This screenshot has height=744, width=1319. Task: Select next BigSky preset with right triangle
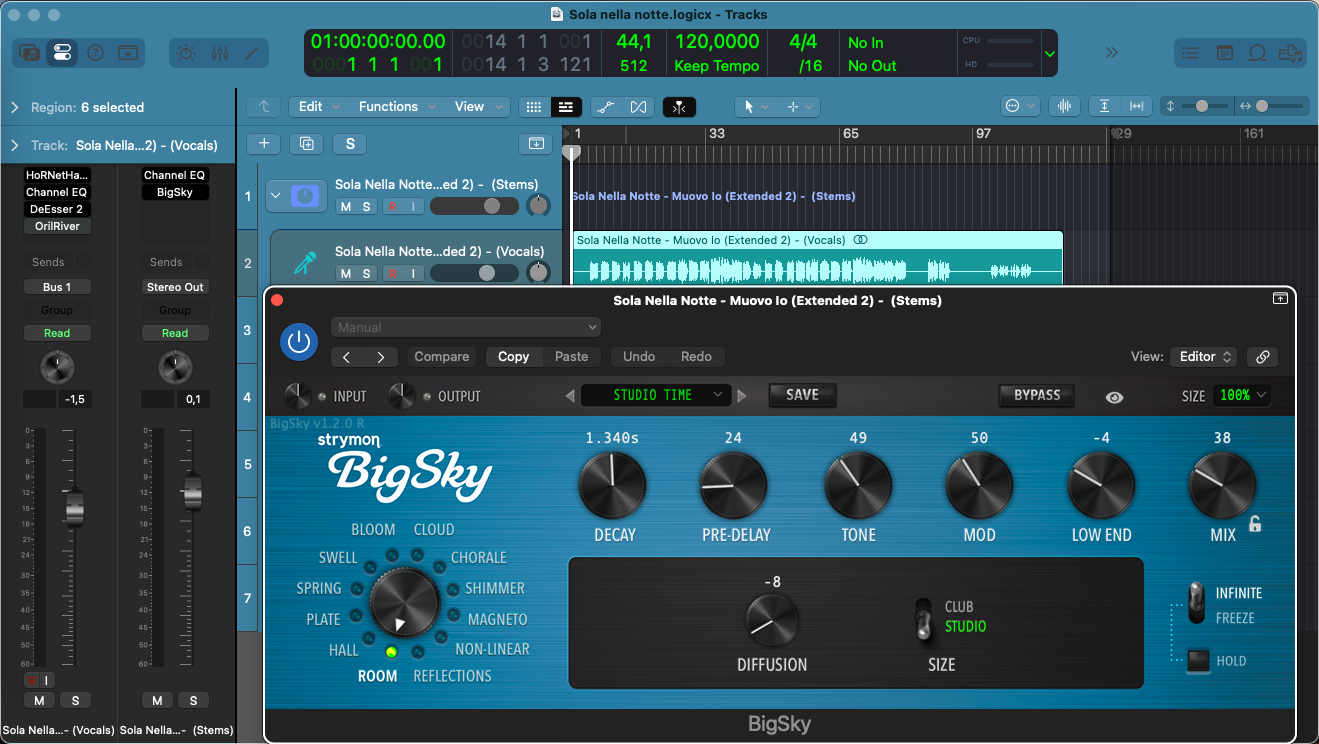pyautogui.click(x=742, y=396)
